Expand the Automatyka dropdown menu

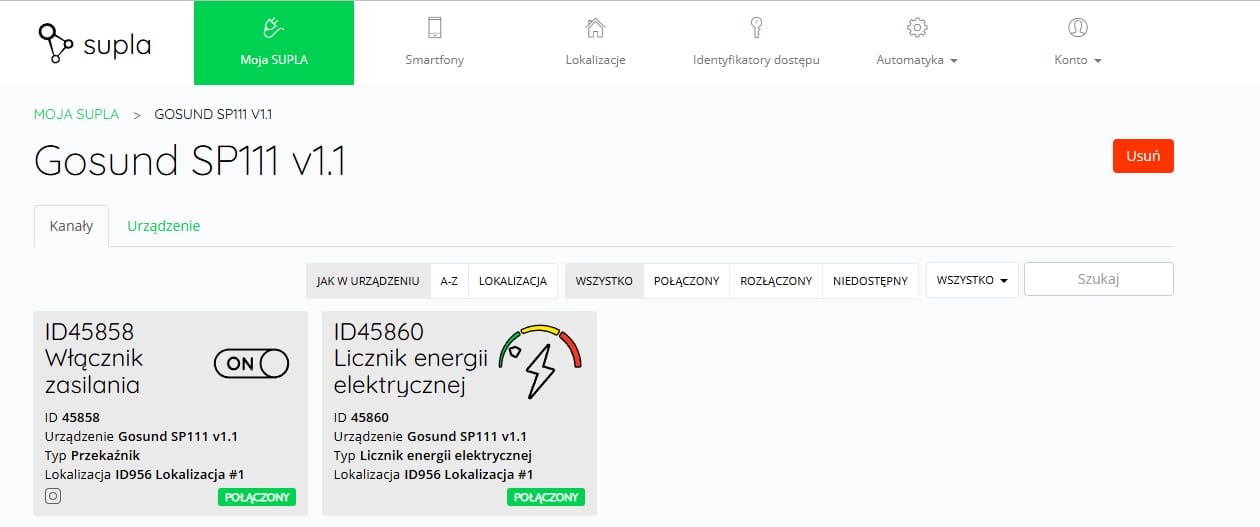coord(917,60)
